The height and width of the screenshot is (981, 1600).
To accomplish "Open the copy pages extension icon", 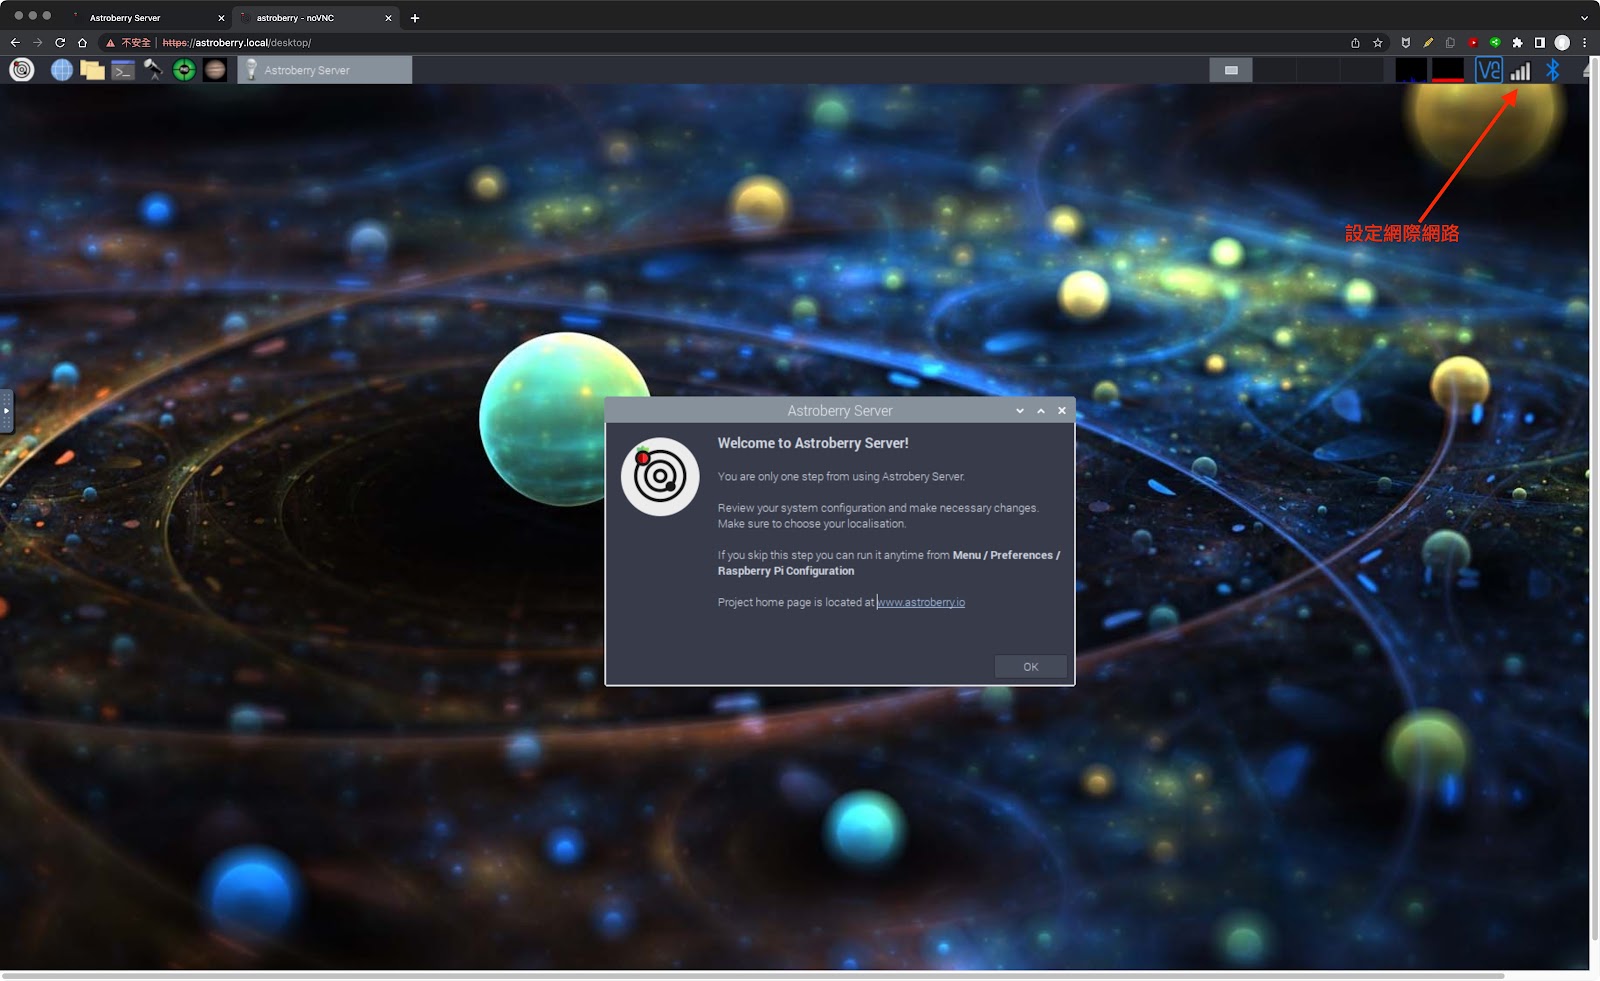I will click(x=1450, y=43).
